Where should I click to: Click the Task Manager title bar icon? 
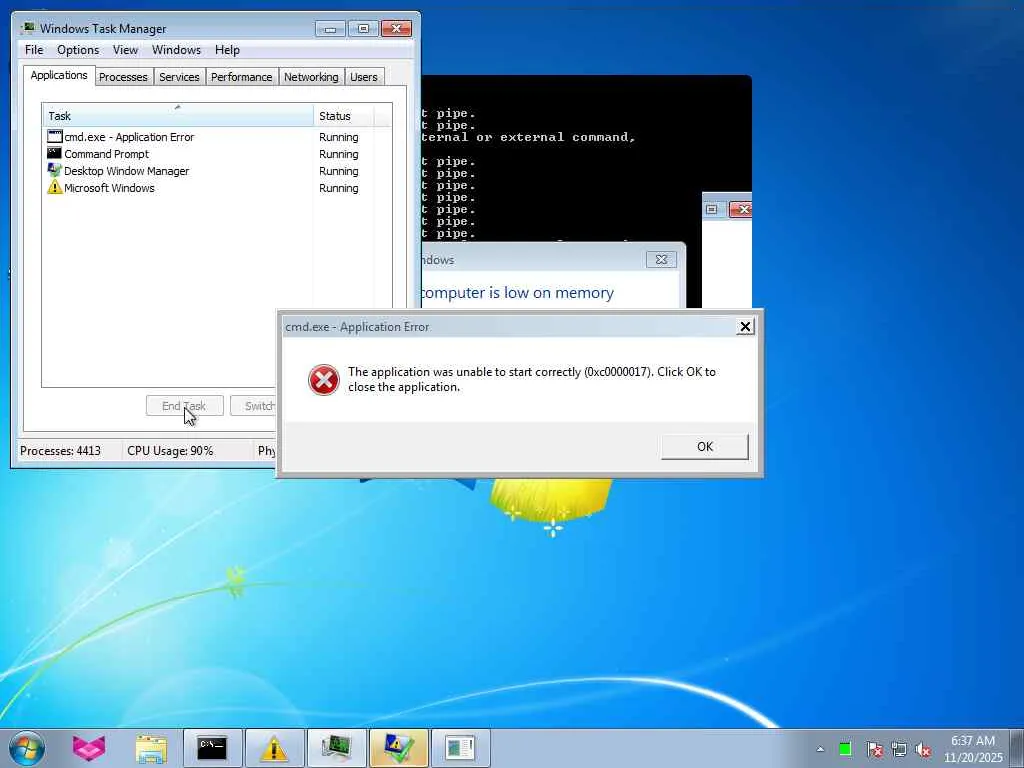click(x=28, y=28)
